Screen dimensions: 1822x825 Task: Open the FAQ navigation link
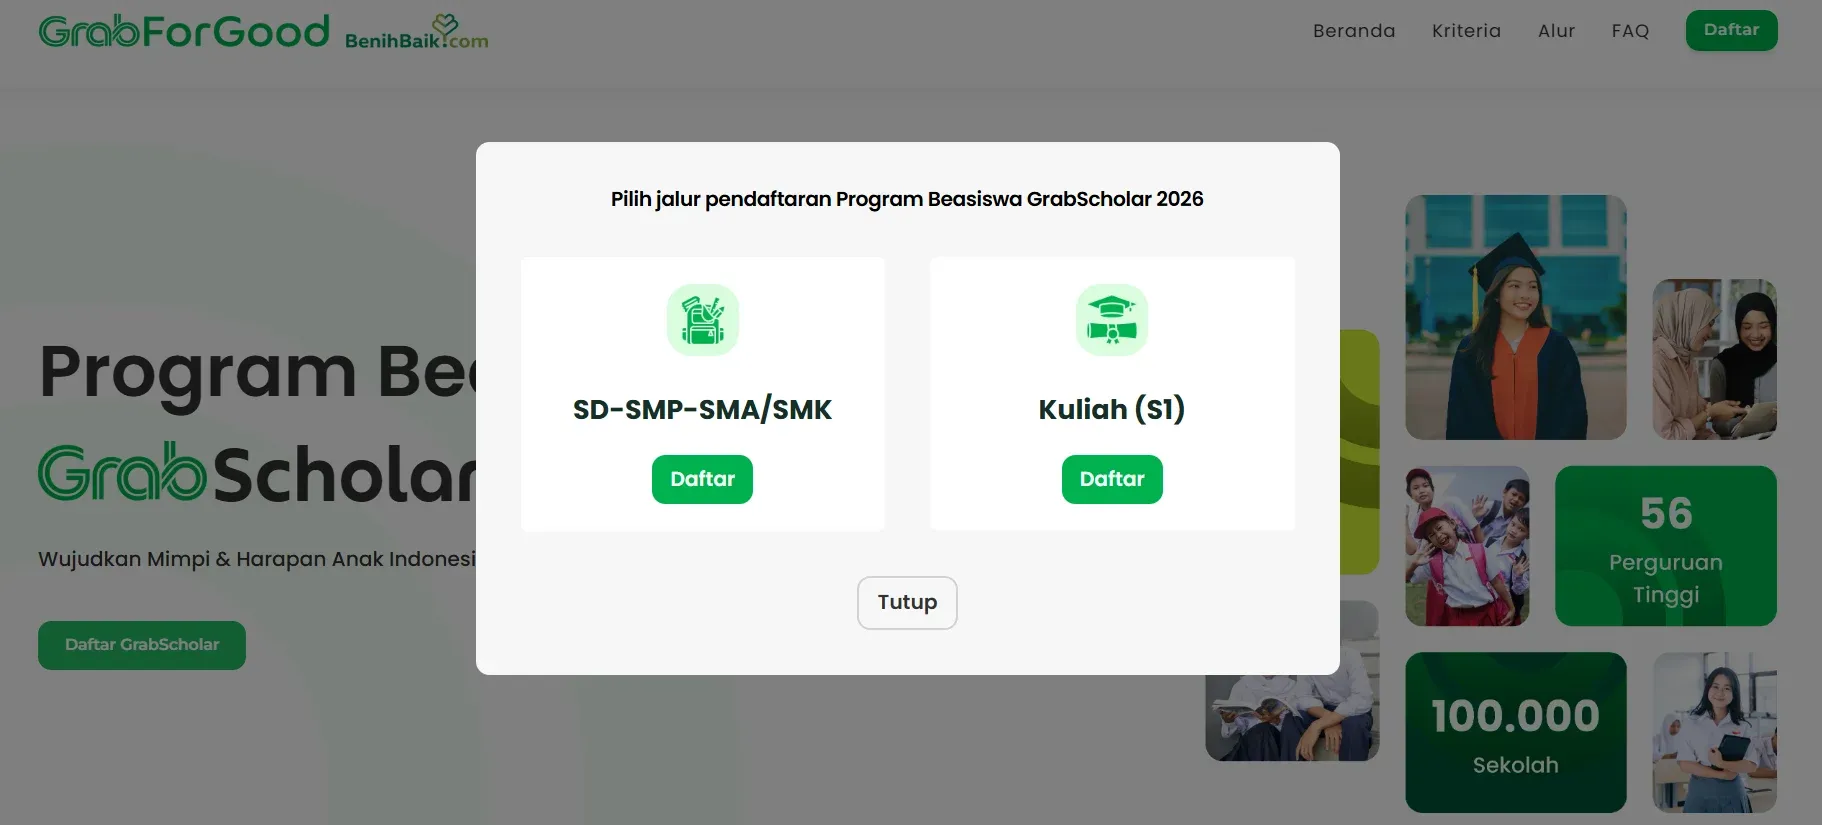1630,31
